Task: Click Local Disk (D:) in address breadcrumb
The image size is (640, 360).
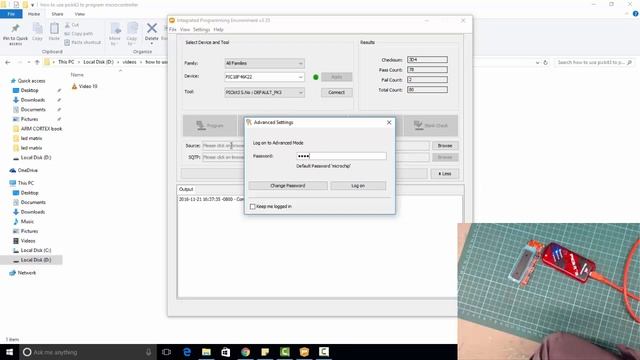Action: [x=98, y=62]
